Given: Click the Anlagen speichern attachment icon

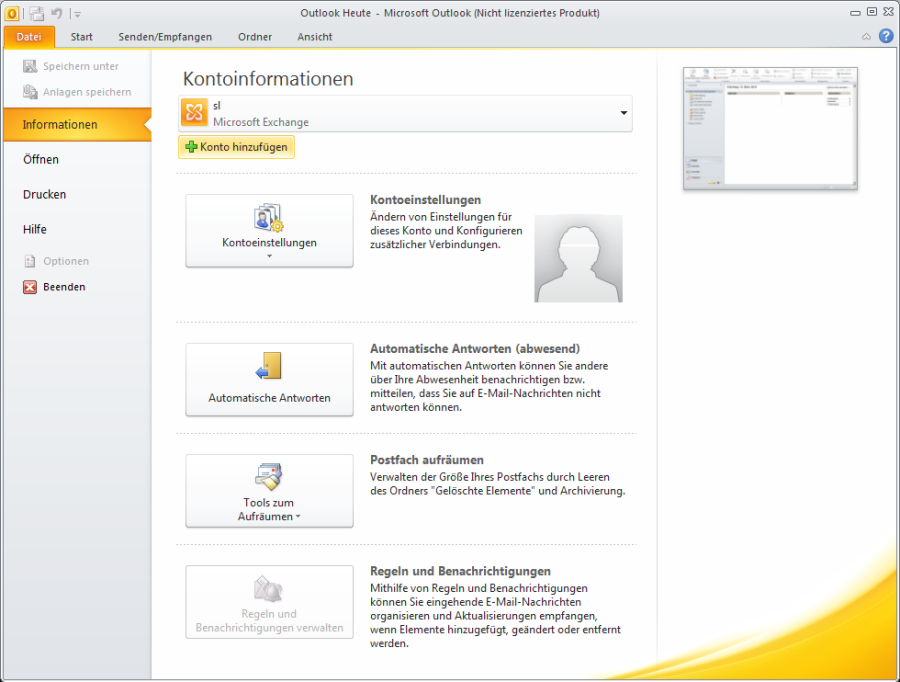Looking at the screenshot, I should click(x=30, y=92).
